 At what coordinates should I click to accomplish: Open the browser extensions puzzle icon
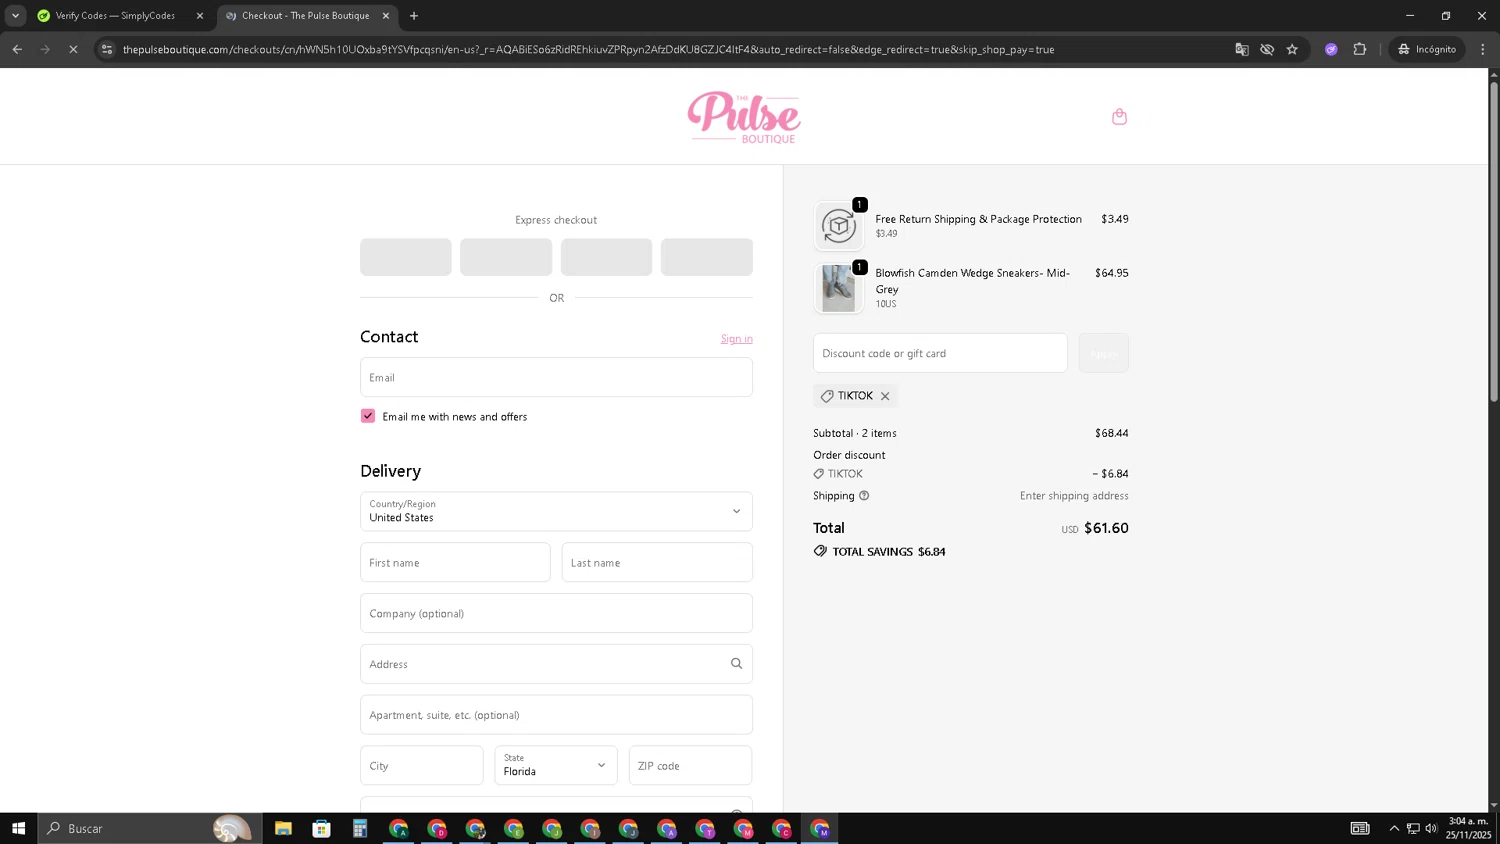[1360, 49]
